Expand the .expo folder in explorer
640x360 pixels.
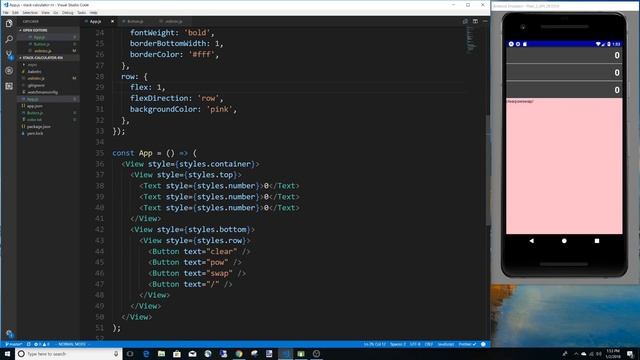click(x=48, y=64)
